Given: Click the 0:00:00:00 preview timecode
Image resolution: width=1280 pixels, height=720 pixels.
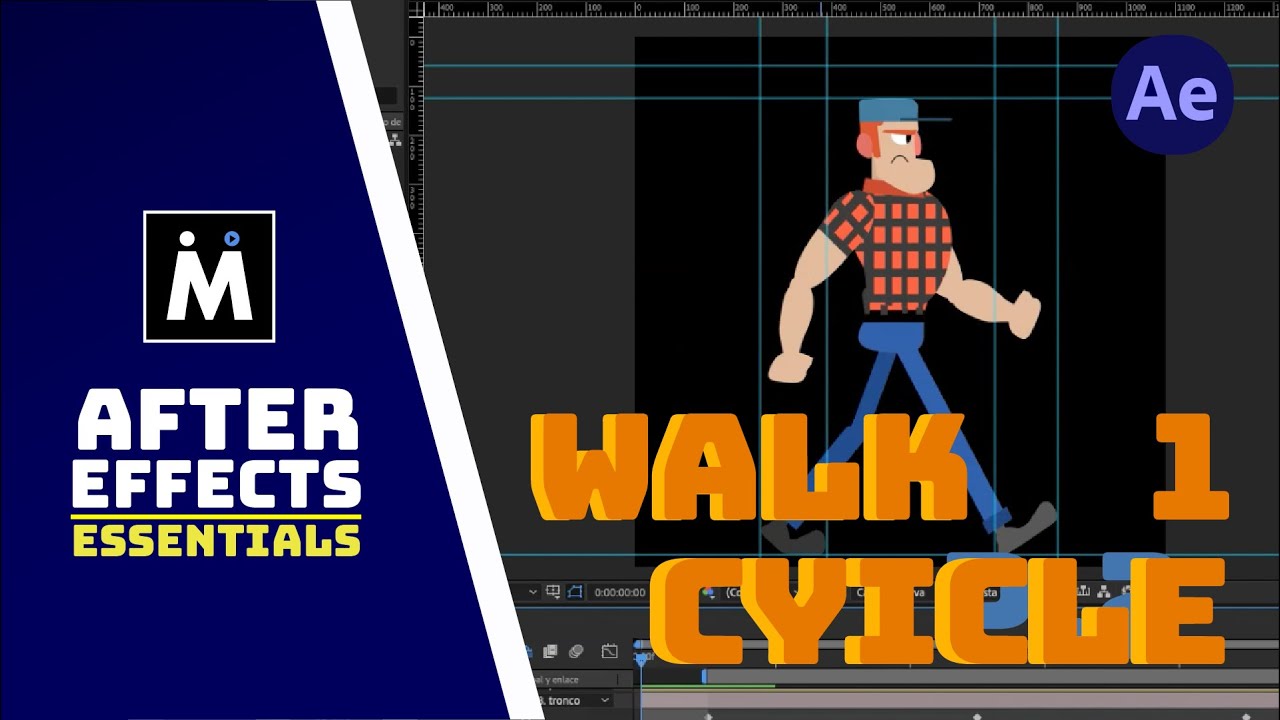Looking at the screenshot, I should pos(620,592).
